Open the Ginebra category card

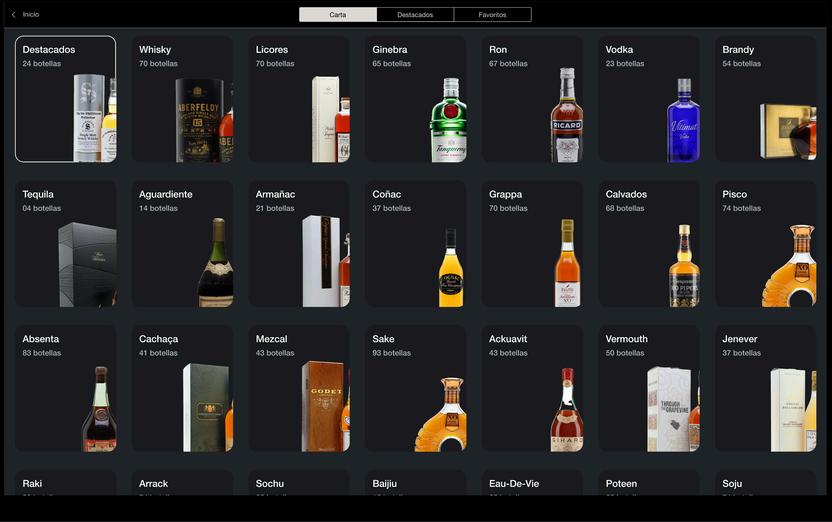415,99
